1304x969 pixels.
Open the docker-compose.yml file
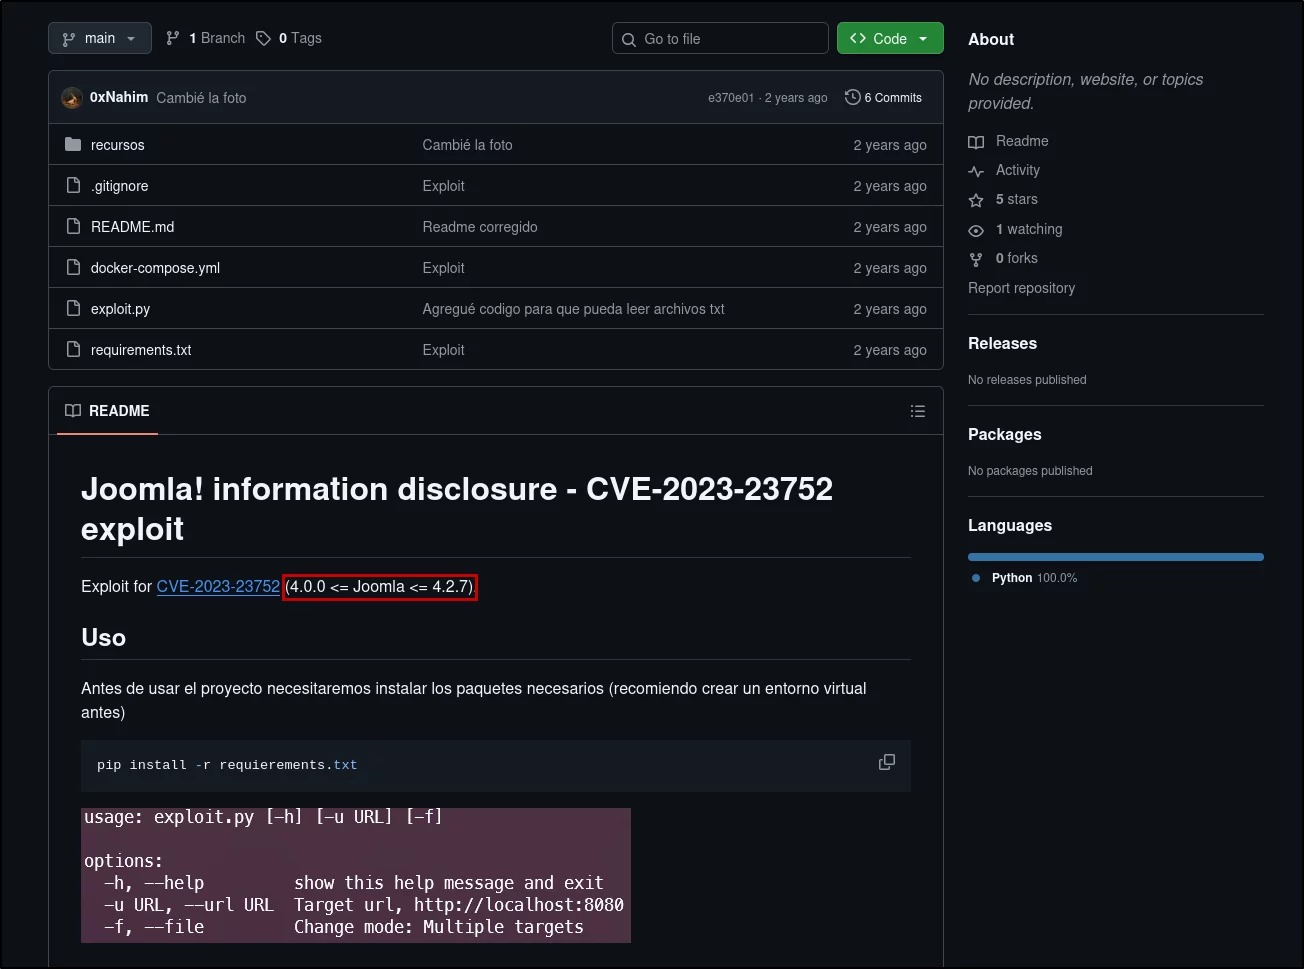coord(155,268)
